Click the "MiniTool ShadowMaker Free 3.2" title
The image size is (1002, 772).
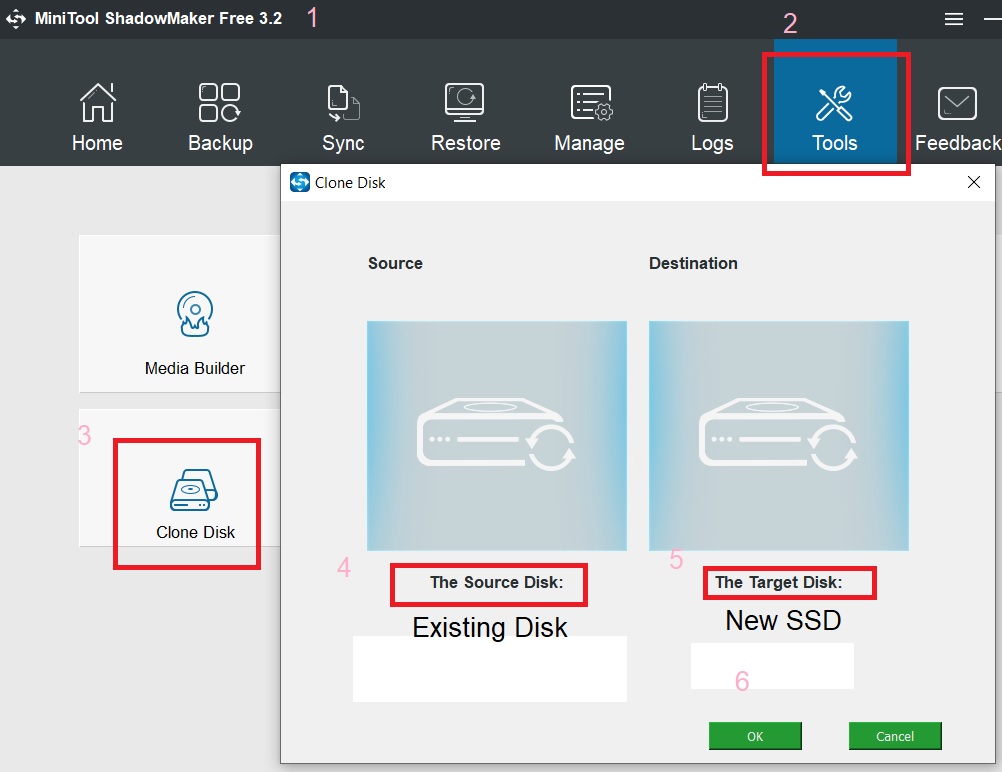[x=158, y=19]
